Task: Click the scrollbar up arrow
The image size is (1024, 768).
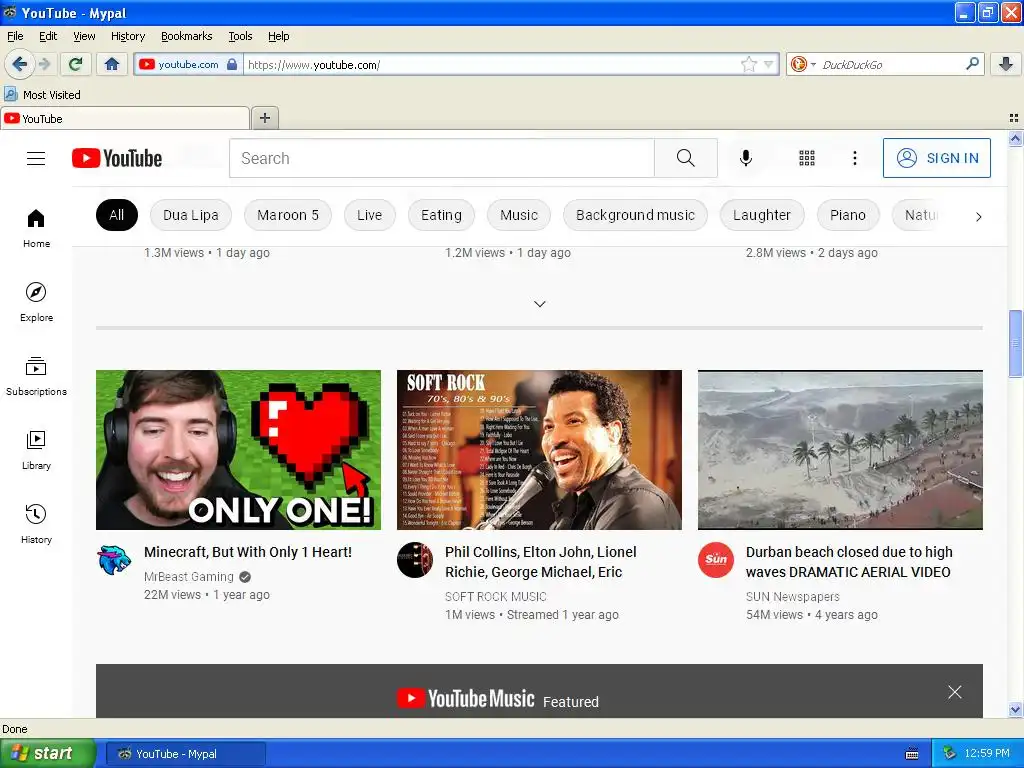Action: (1015, 138)
